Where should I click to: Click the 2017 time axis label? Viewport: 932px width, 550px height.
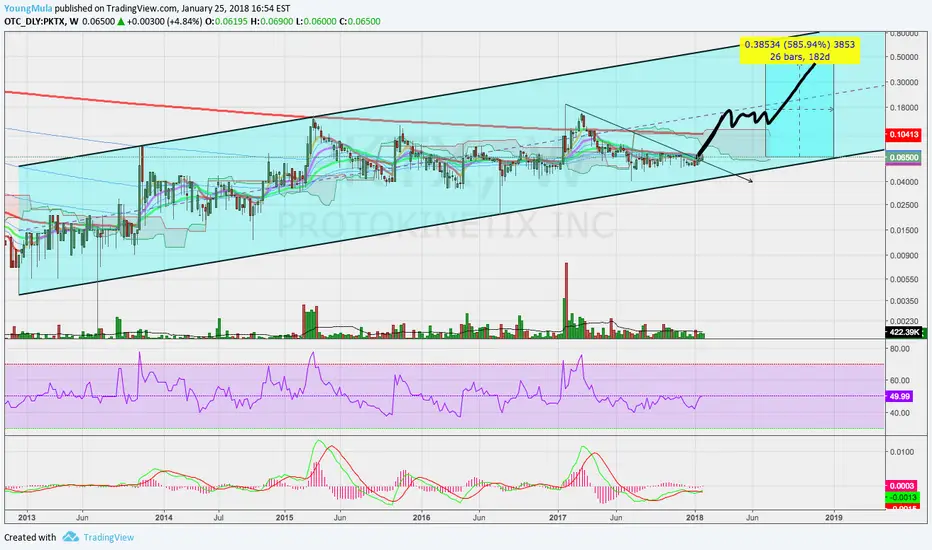[x=558, y=517]
